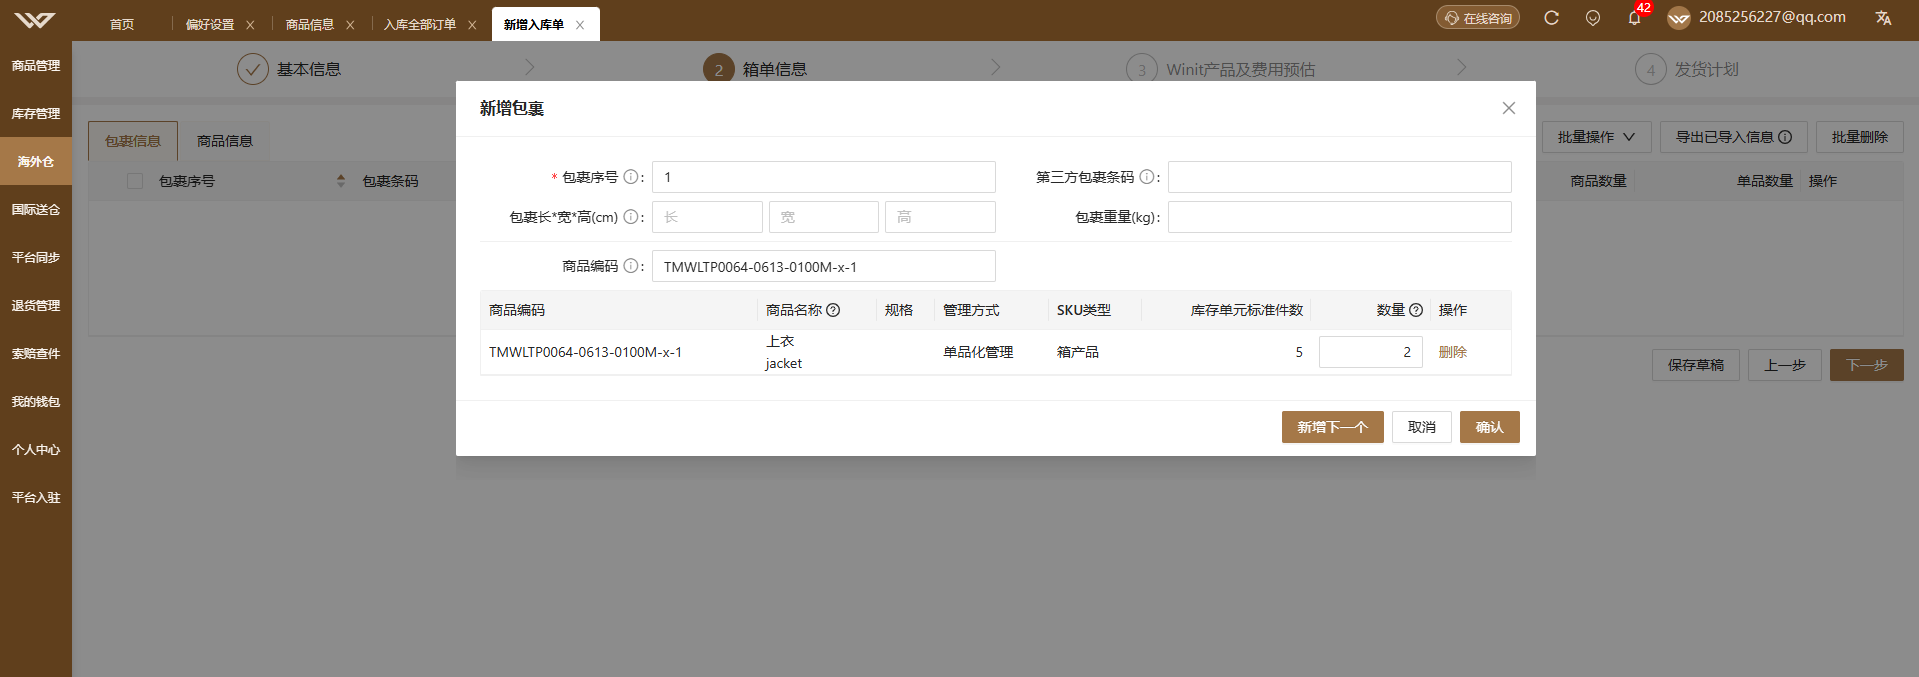Click the 包裹序号 input field
This screenshot has width=1919, height=677.
point(824,177)
